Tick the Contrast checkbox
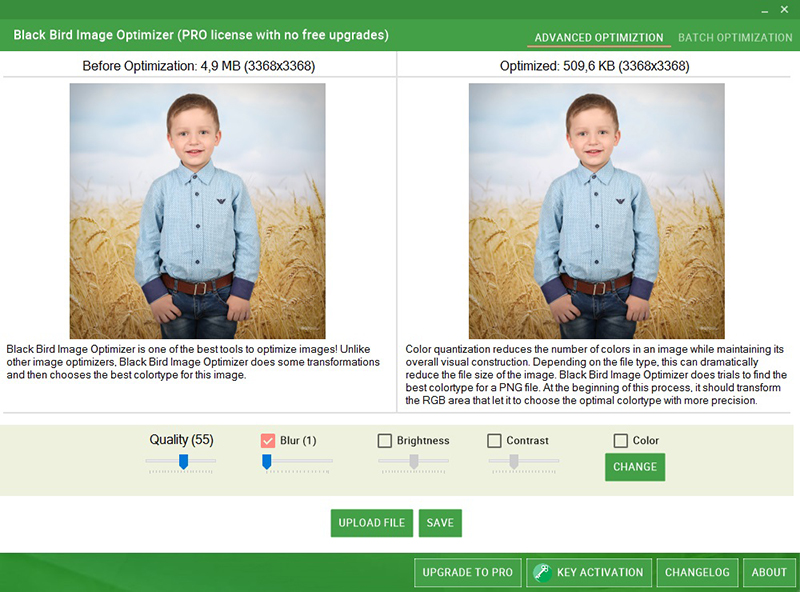800x592 pixels. click(x=494, y=440)
